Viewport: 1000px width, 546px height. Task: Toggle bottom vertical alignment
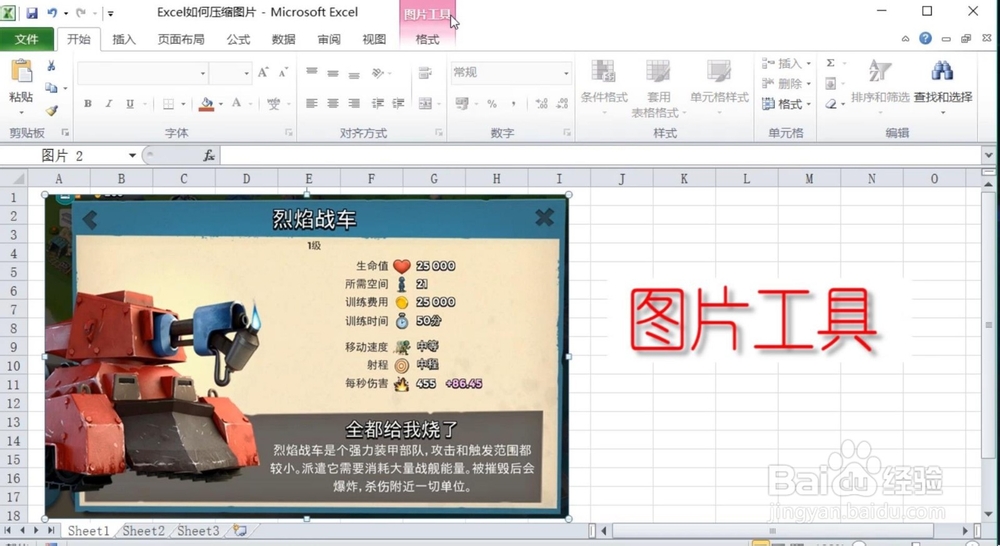354,73
